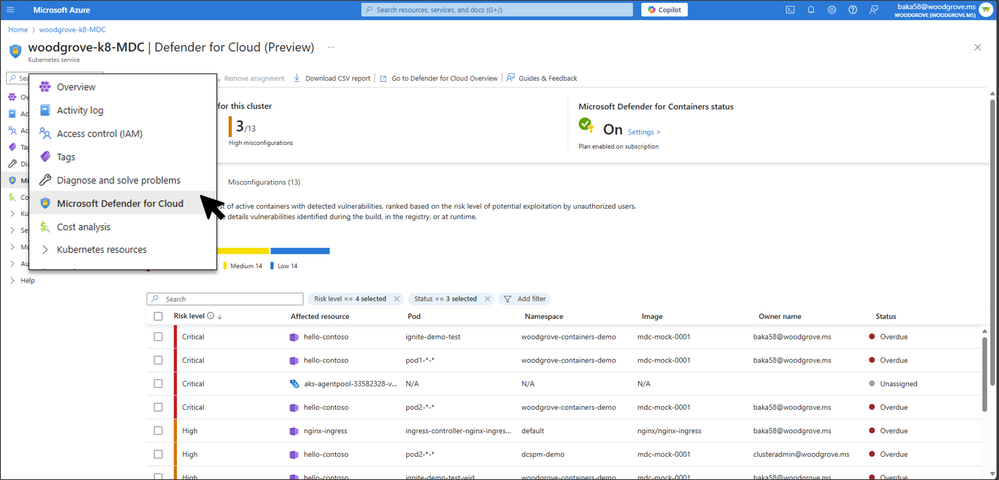This screenshot has height=480, width=999.
Task: Click the Add filter funnel icon
Action: (x=508, y=299)
